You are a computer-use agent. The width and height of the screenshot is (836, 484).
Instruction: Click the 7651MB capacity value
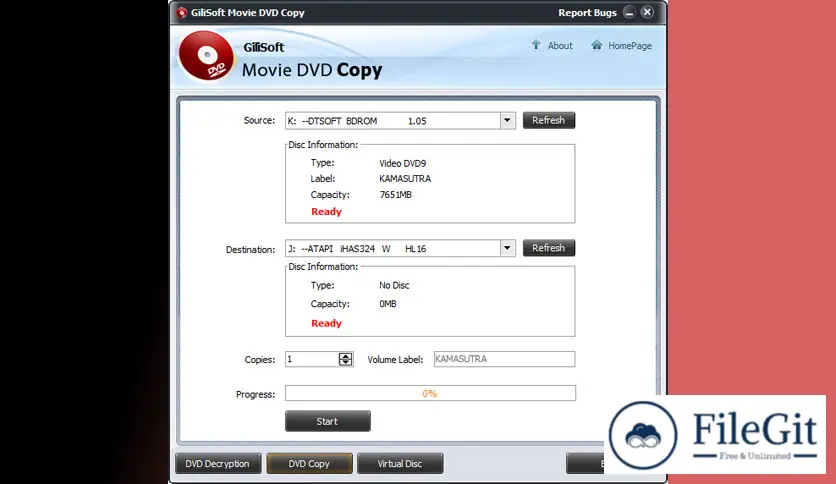click(x=396, y=195)
